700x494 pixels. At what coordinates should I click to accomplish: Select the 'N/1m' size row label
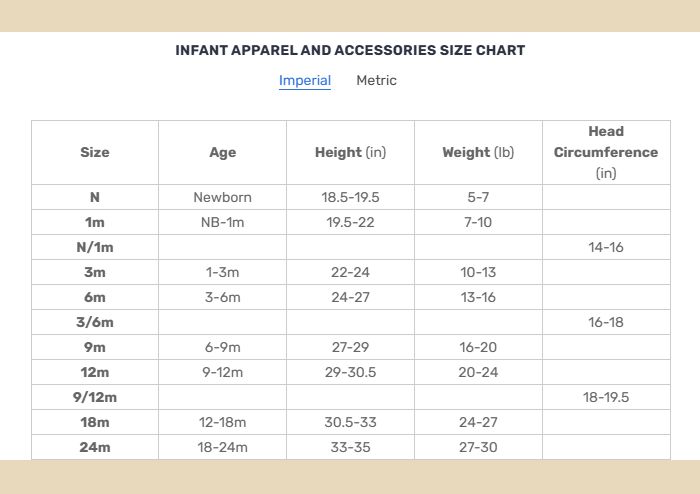[x=95, y=247]
